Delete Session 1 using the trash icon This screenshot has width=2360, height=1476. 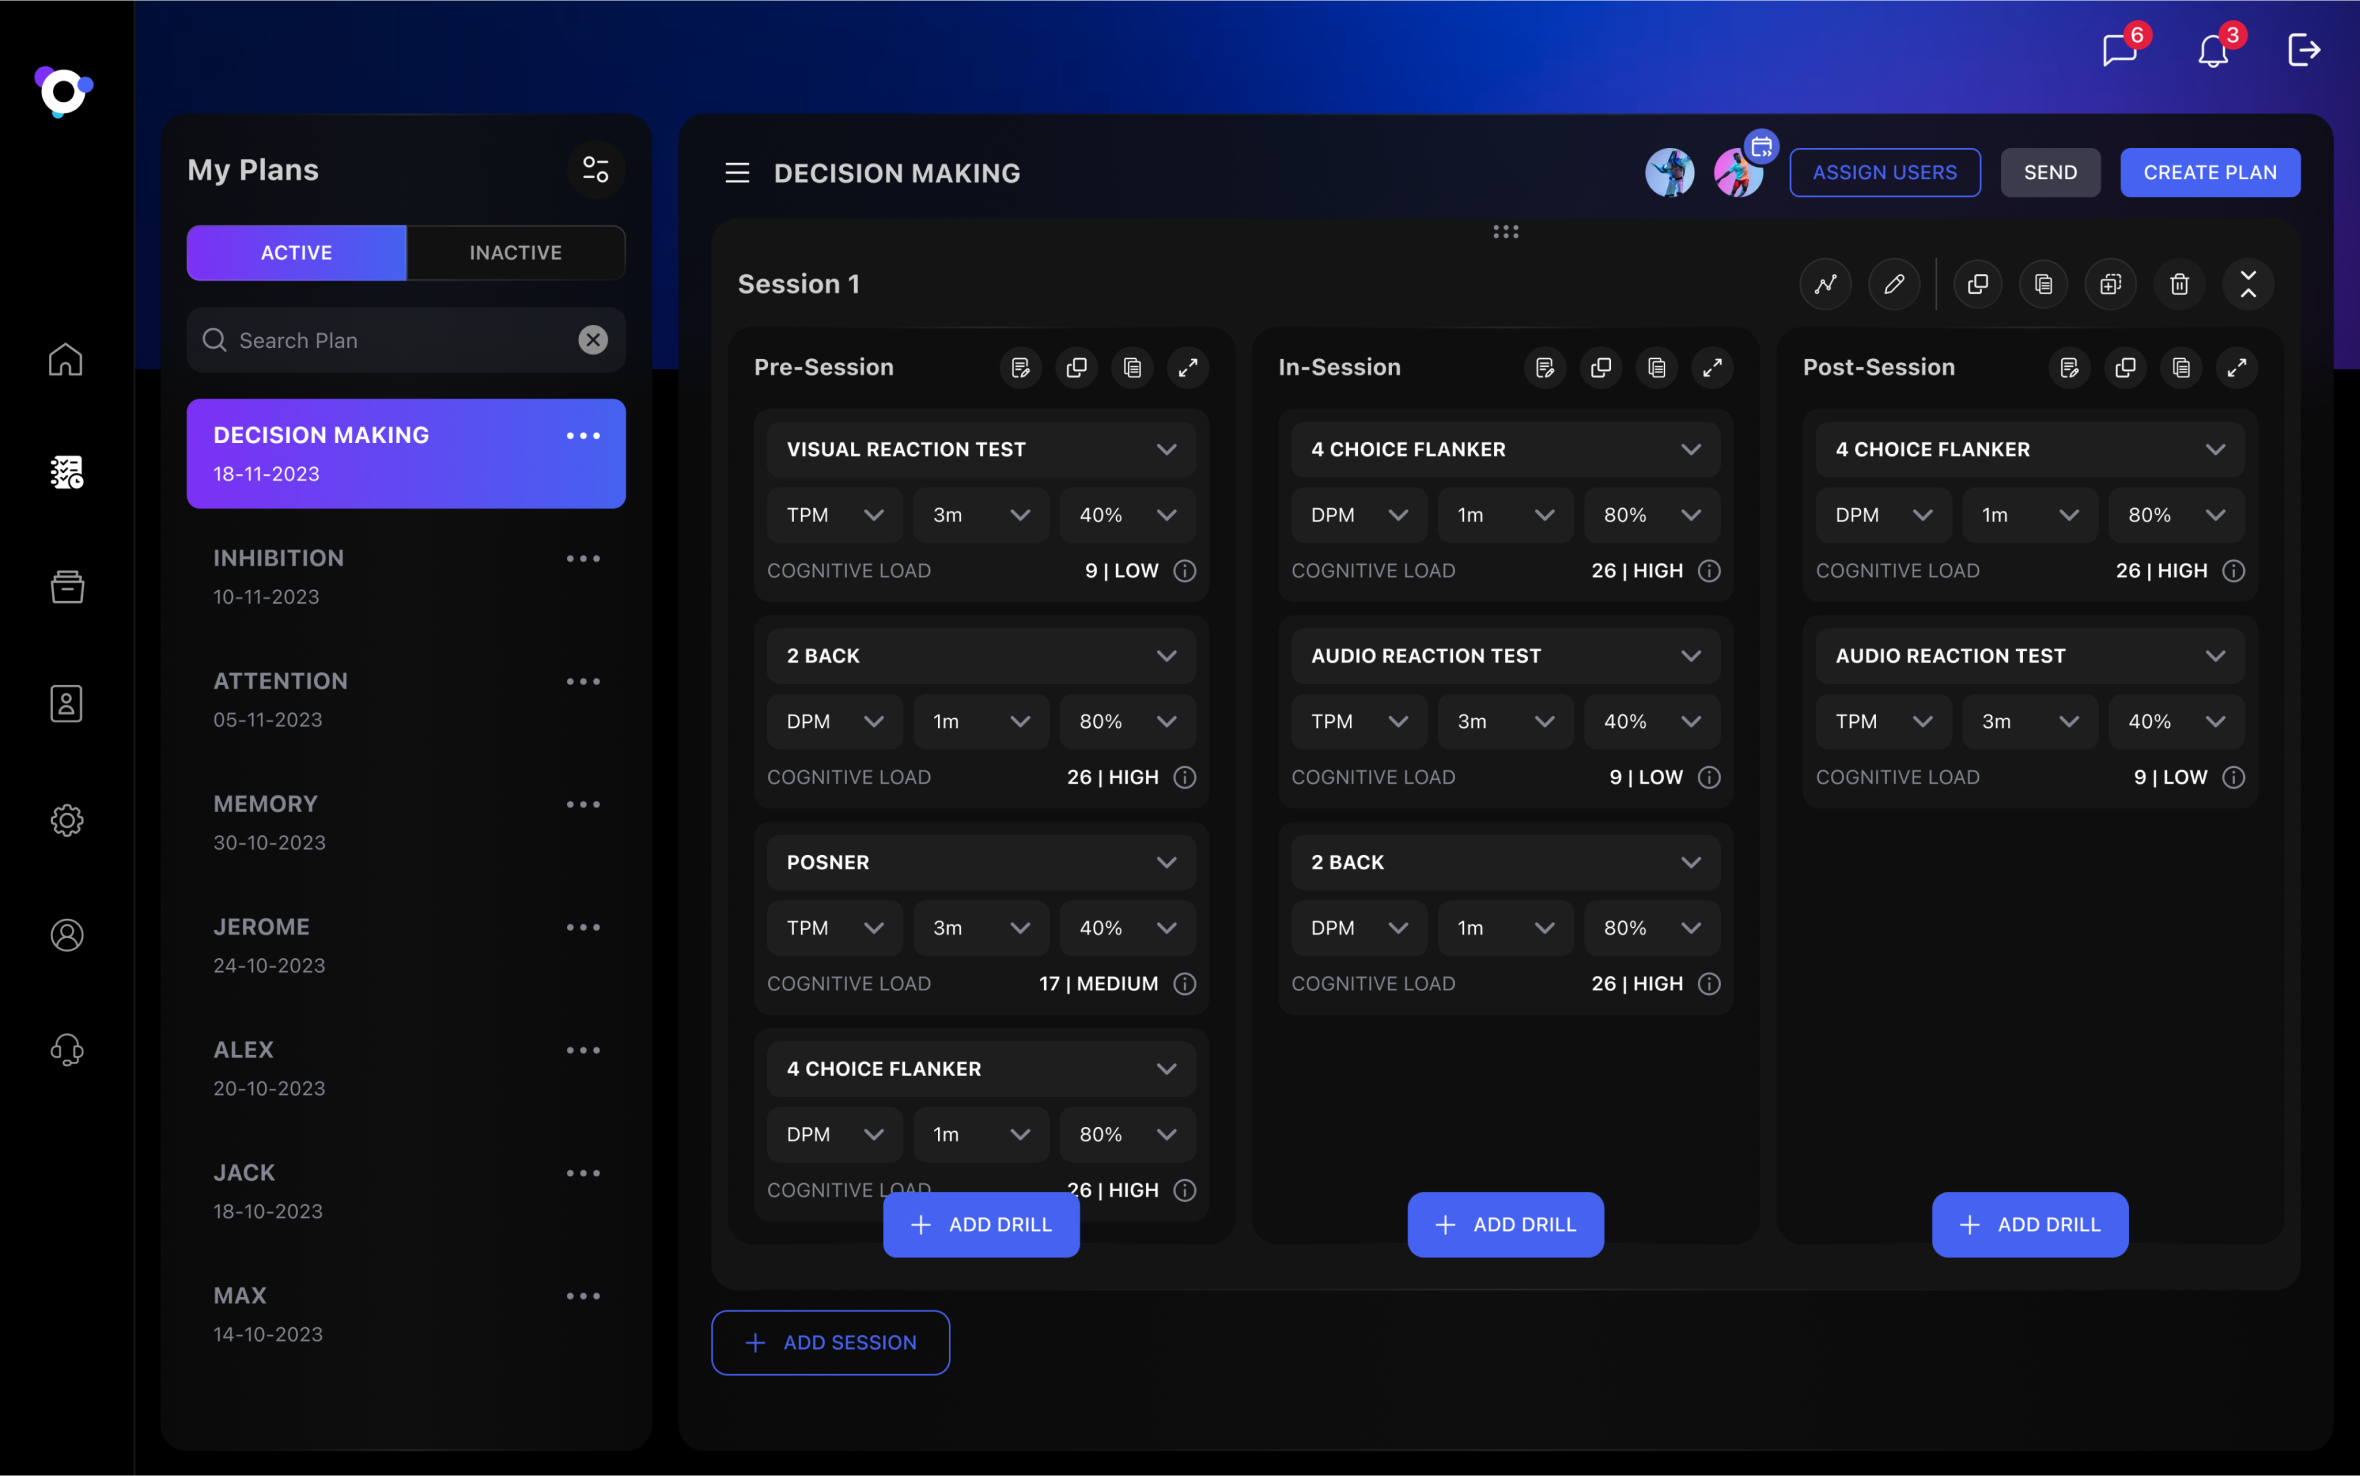coord(2179,284)
